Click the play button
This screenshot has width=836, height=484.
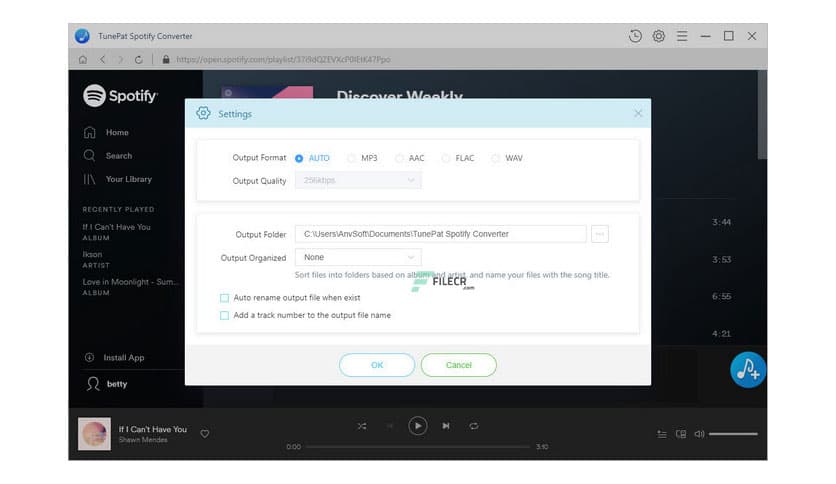click(417, 426)
